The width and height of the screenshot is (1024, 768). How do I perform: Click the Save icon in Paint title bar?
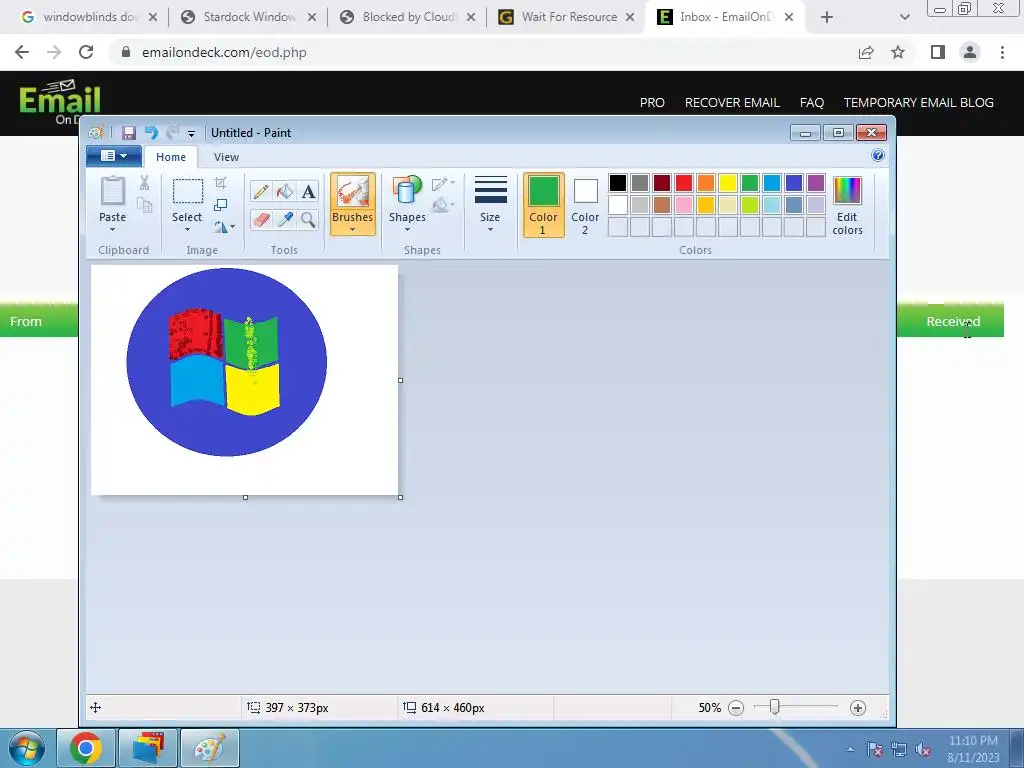click(129, 133)
